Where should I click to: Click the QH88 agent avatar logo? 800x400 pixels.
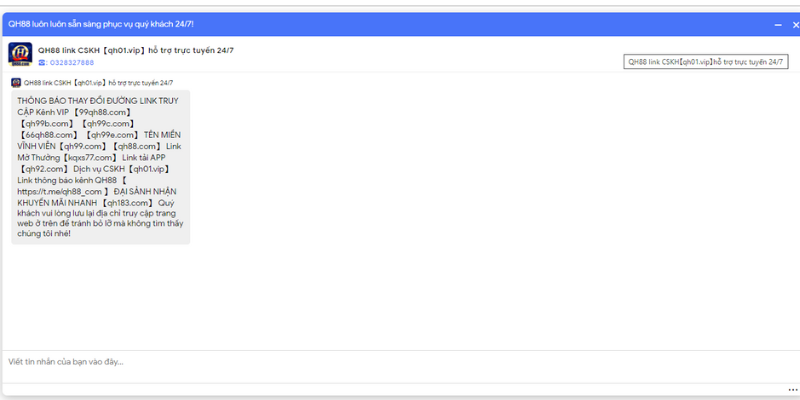click(x=20, y=54)
